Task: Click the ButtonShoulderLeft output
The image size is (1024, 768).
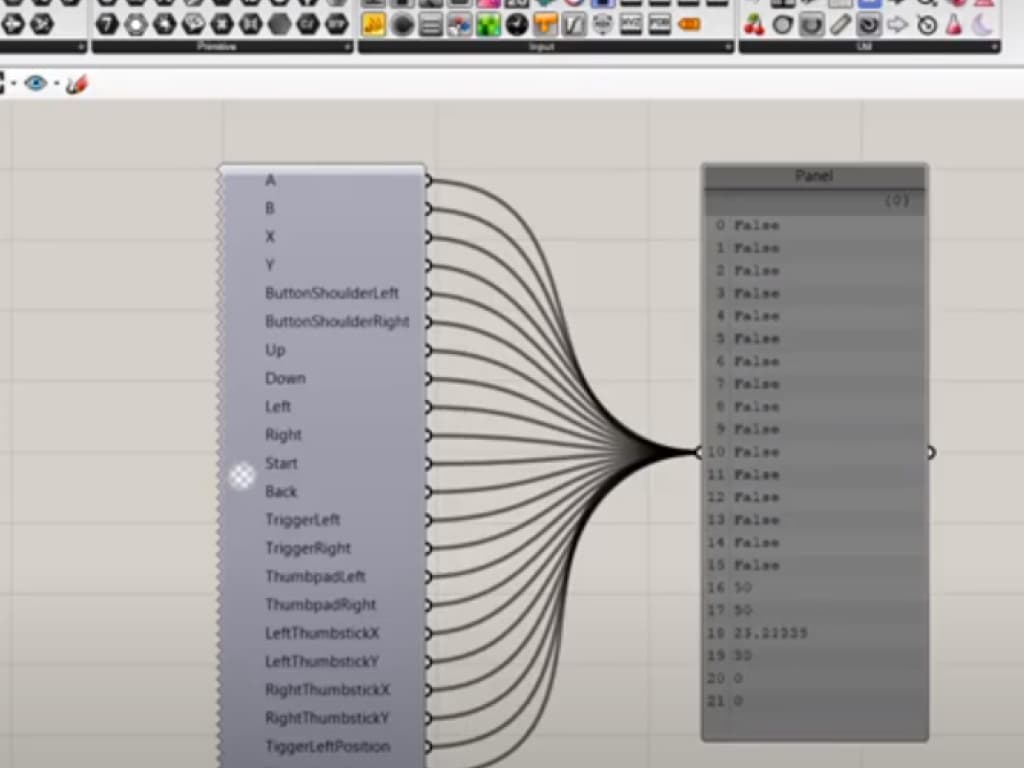Action: point(332,293)
